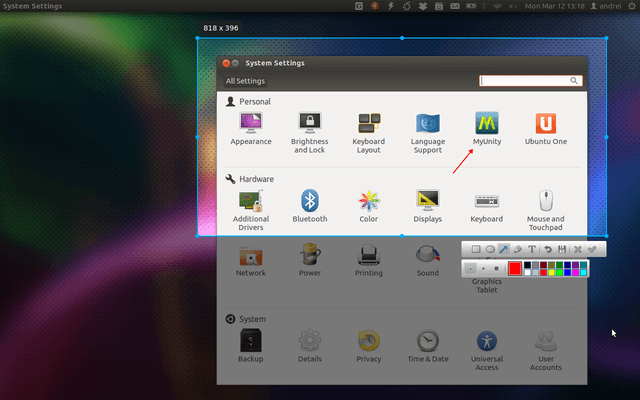Open Brightness and Lock settings

pyautogui.click(x=309, y=133)
